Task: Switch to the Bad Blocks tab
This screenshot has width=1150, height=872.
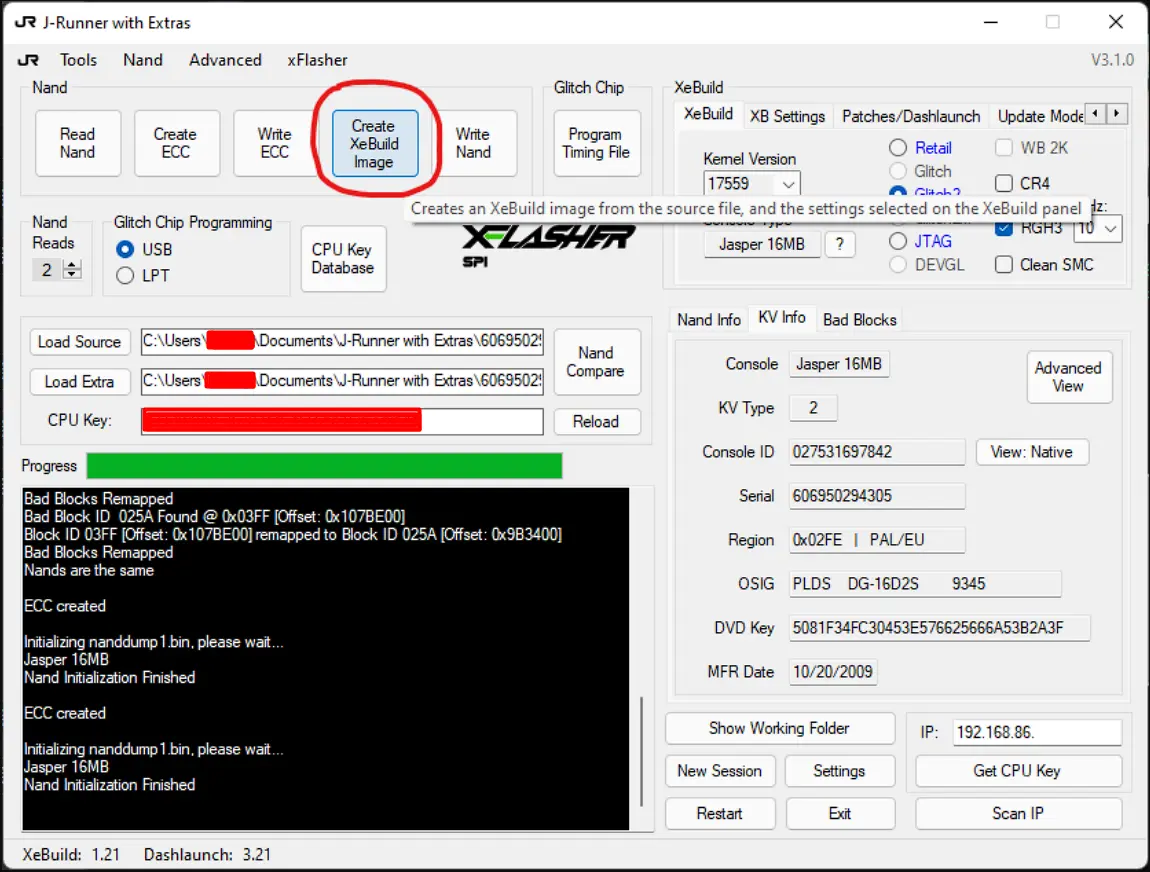Action: coord(860,320)
